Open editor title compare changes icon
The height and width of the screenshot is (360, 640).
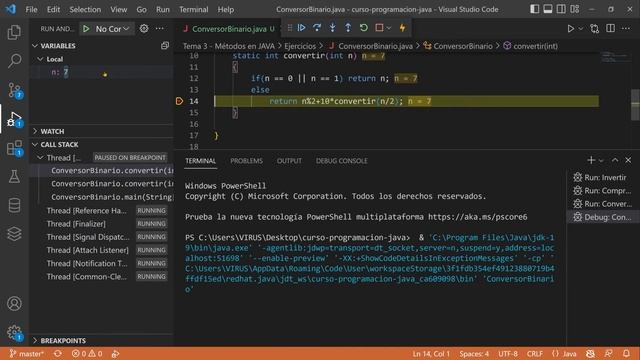tap(595, 29)
